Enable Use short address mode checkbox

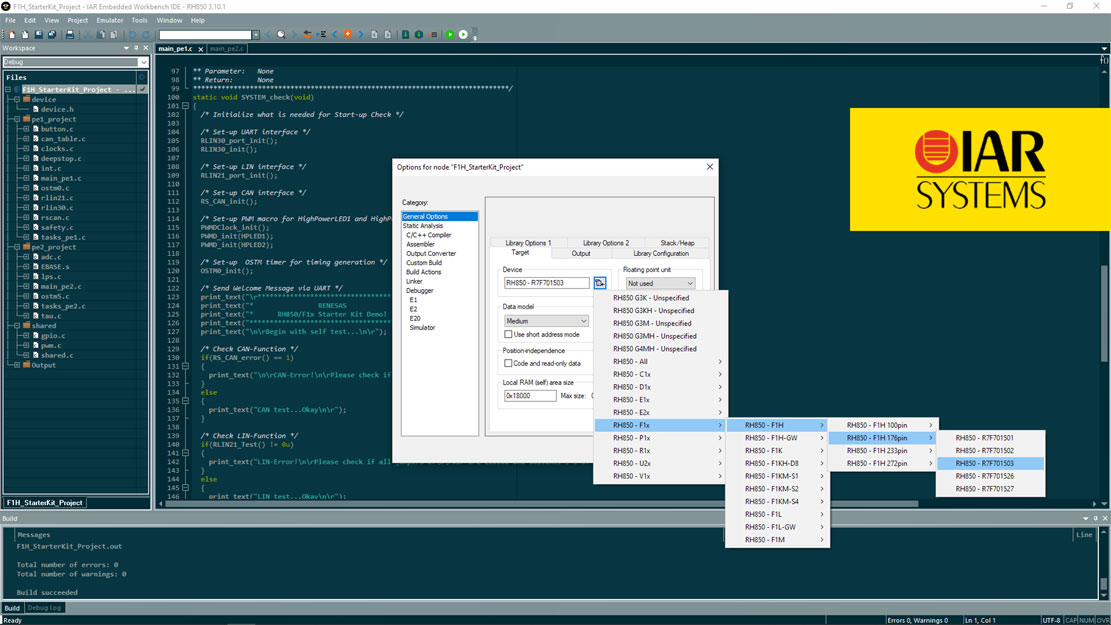(x=509, y=335)
